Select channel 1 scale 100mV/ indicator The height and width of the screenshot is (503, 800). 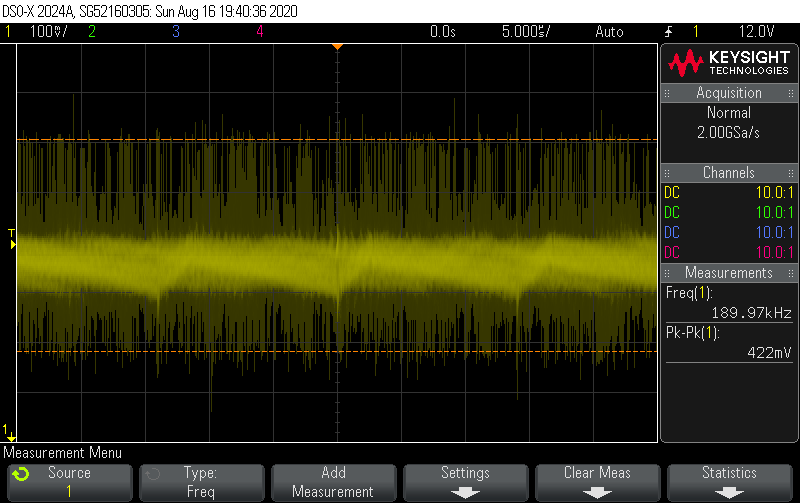[48, 32]
